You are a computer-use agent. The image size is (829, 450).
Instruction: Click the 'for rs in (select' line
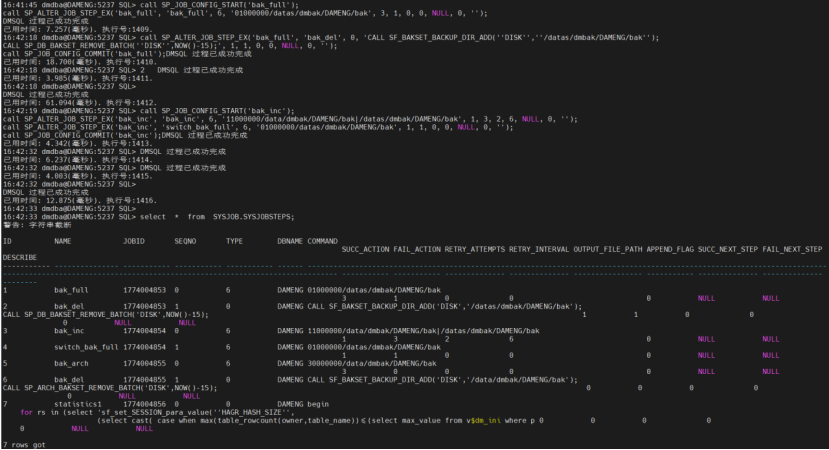click(x=157, y=412)
